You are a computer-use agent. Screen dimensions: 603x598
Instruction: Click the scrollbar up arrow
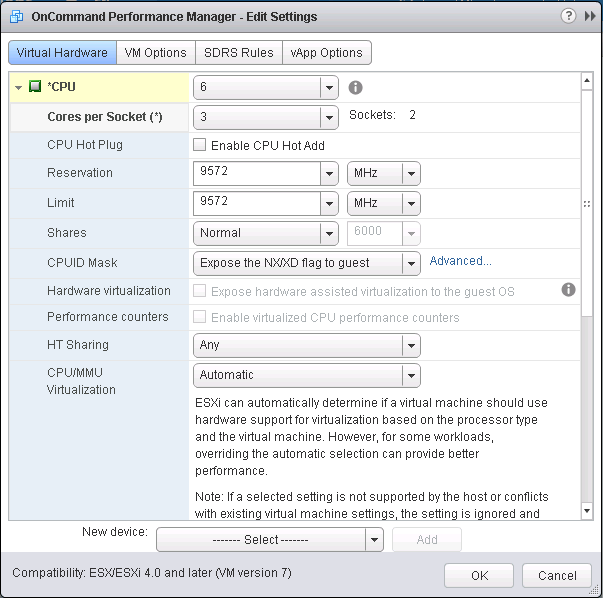pos(587,81)
